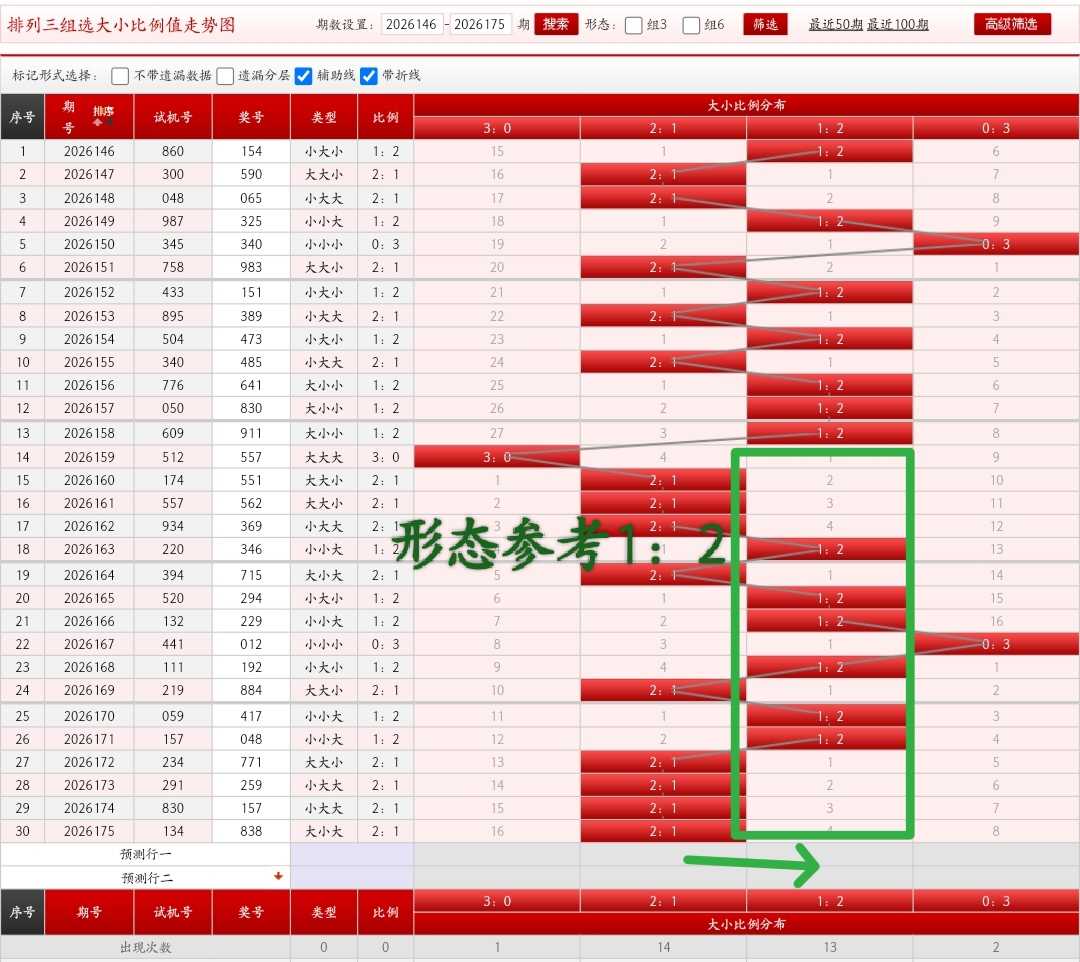Open the 最近100期 link
The image size is (1080, 962).
pyautogui.click(x=897, y=24)
